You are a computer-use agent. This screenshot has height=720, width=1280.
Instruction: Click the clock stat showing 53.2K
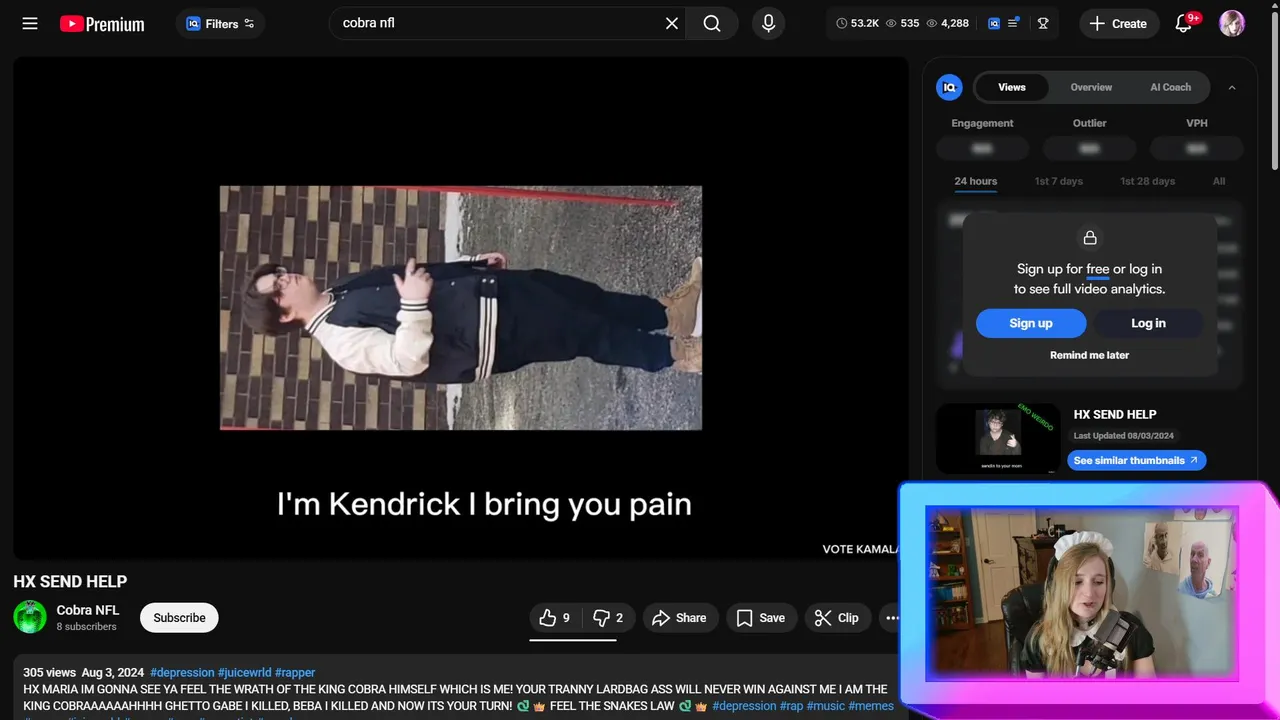click(x=857, y=23)
